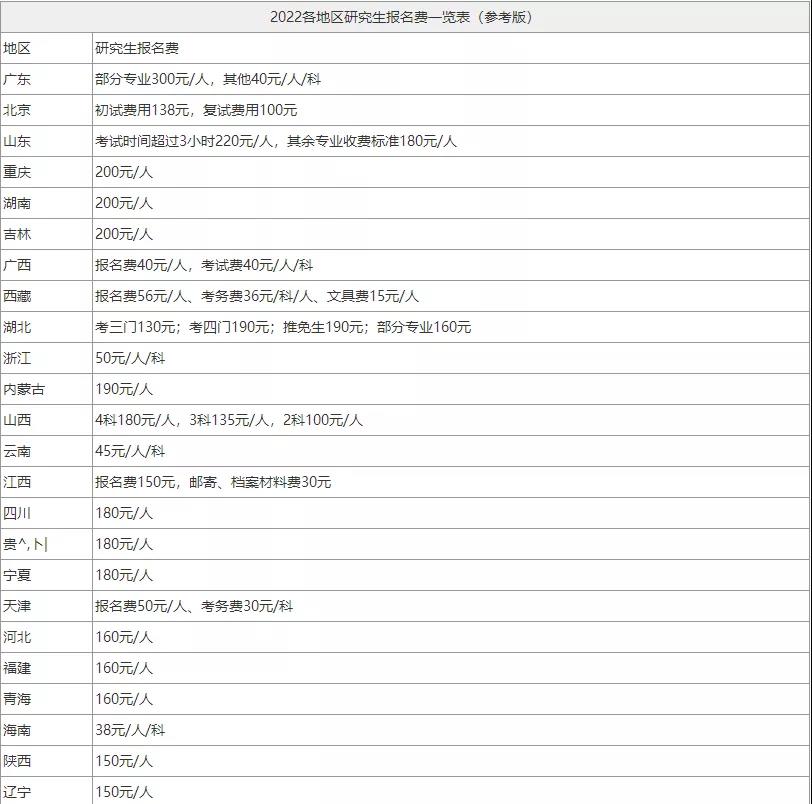Select the '地区' column header cell
This screenshot has height=804, width=812.
[16, 48]
